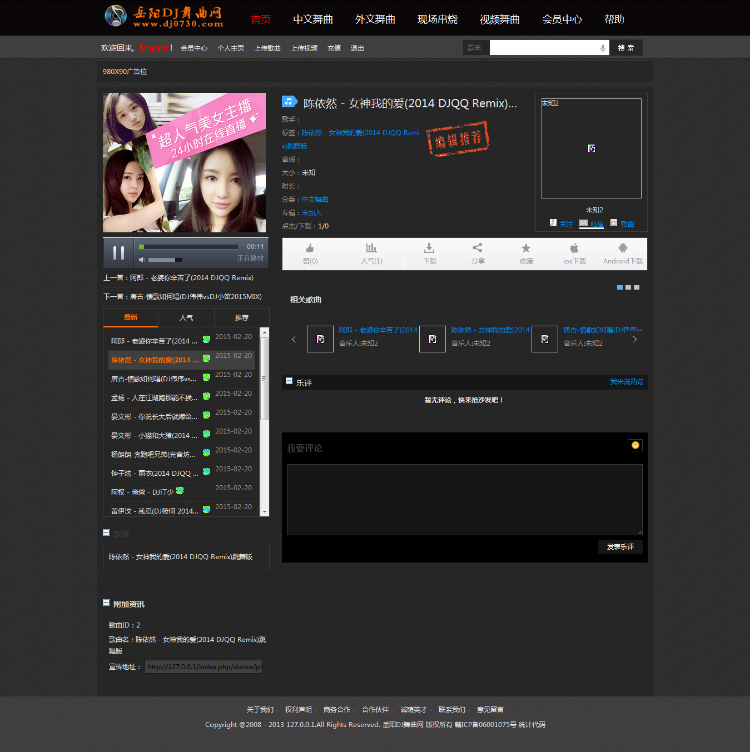Click 退出 logout link
This screenshot has height=752, width=750.
point(357,48)
